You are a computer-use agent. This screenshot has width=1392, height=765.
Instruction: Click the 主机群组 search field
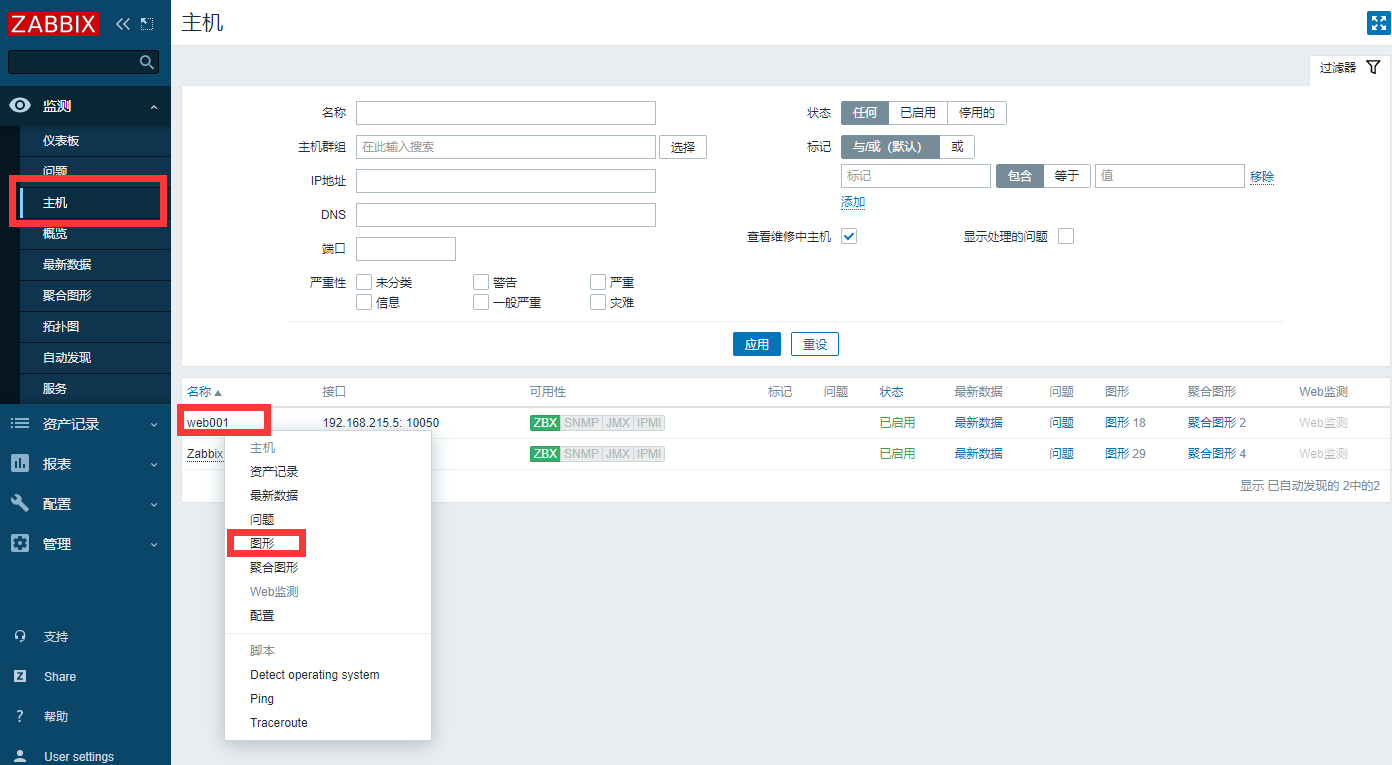click(506, 147)
